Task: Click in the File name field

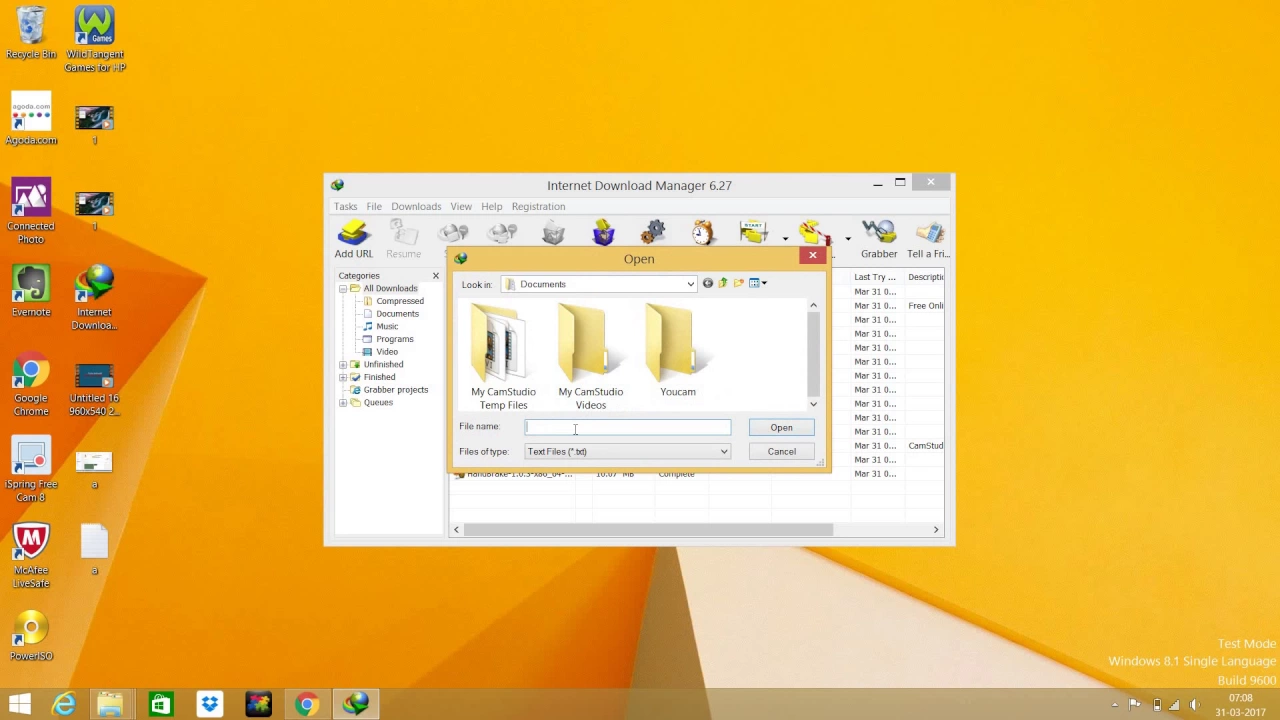Action: coord(628,427)
